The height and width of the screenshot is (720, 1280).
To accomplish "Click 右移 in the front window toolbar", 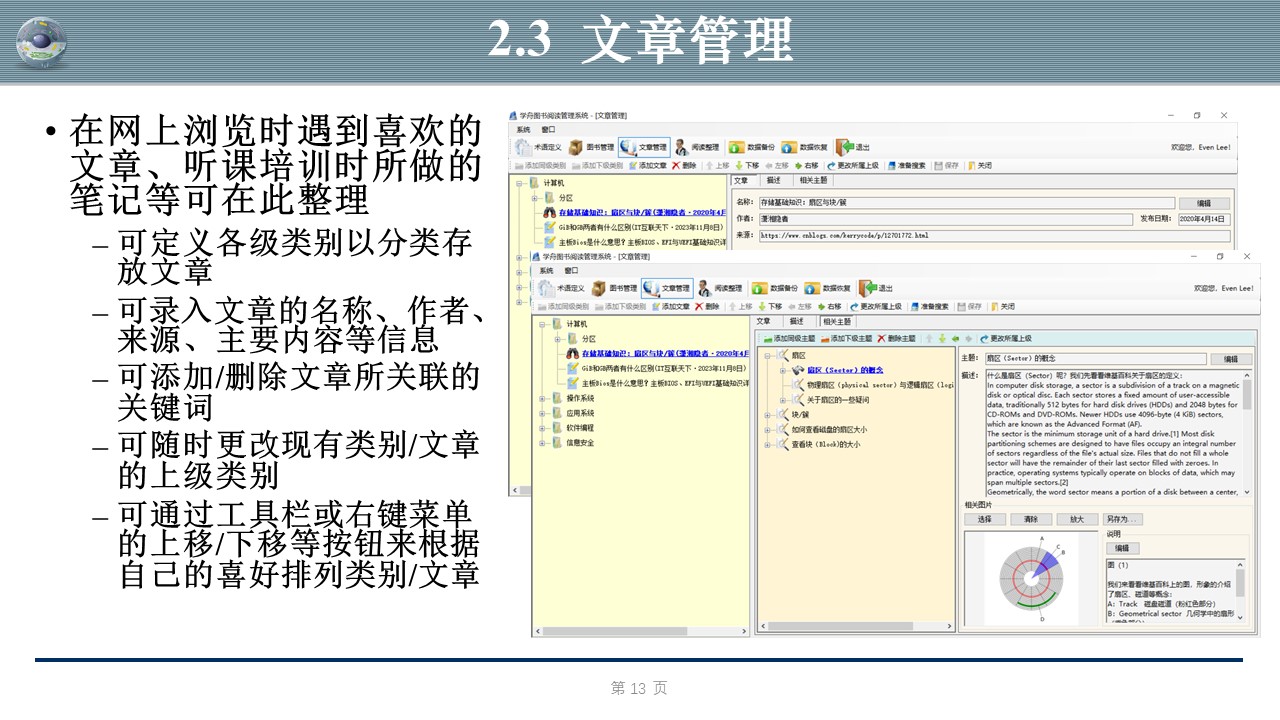I will pos(829,307).
